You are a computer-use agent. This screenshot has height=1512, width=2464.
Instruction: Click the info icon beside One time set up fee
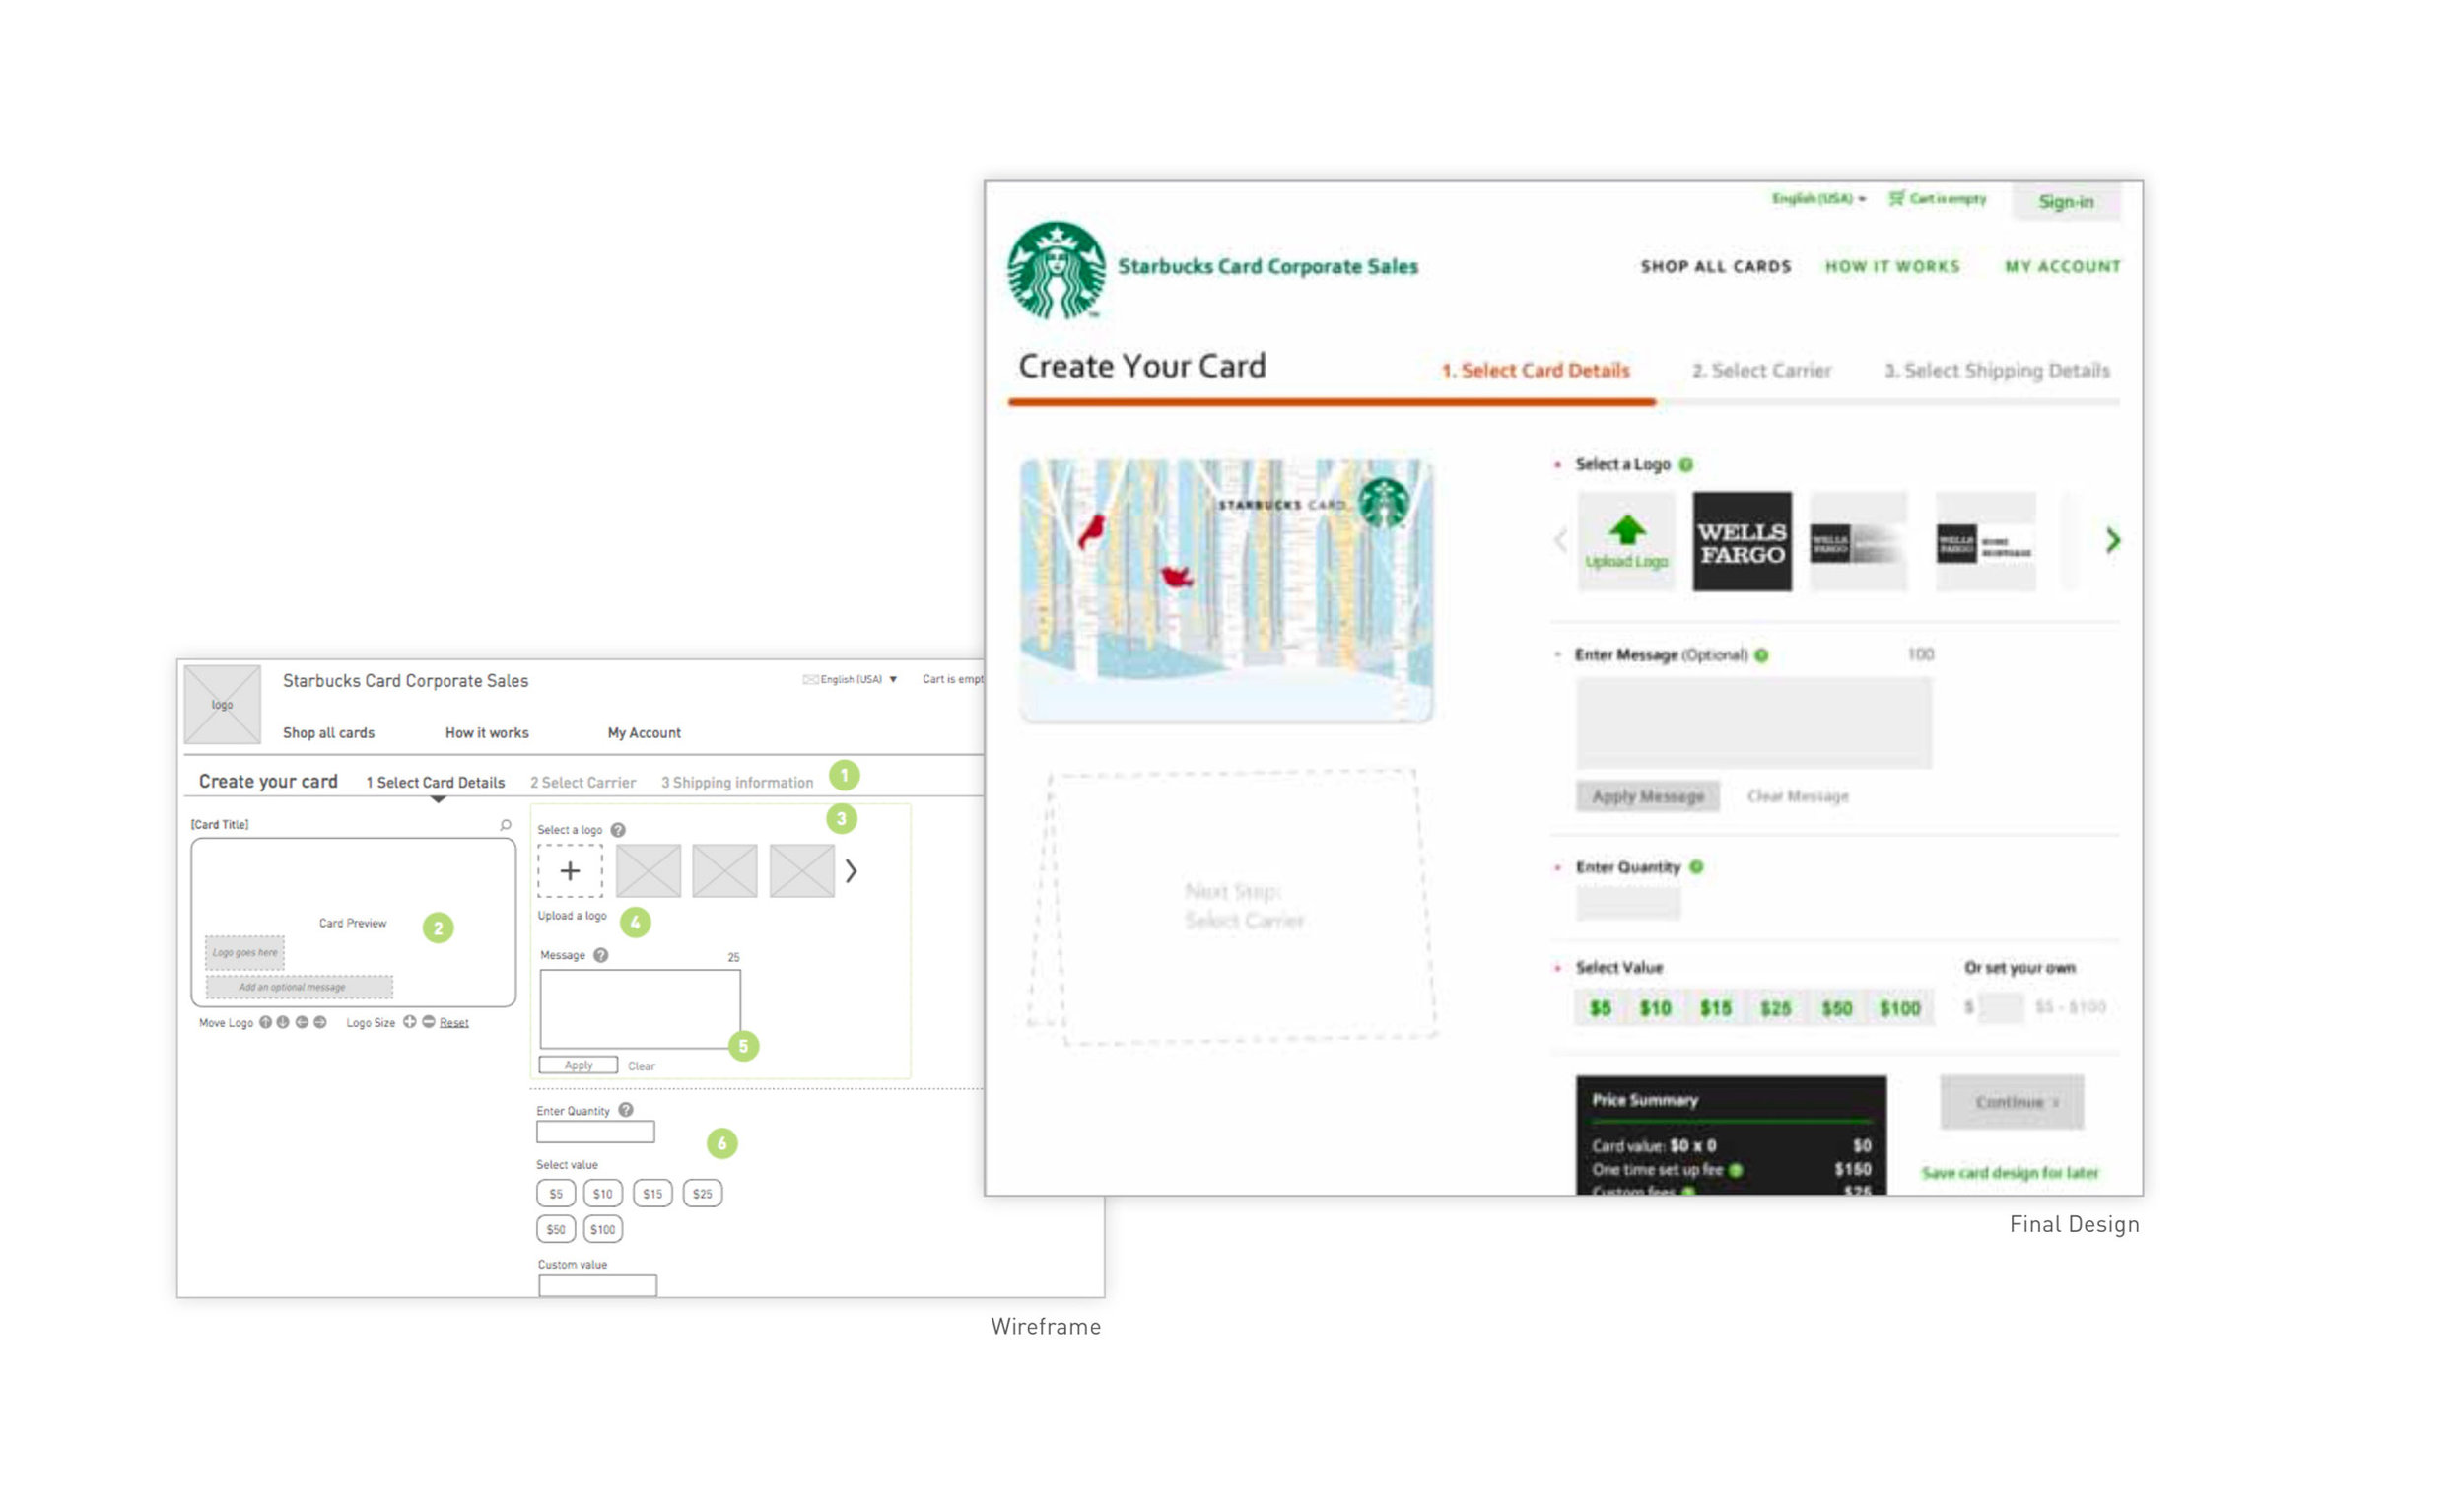1736,1170
